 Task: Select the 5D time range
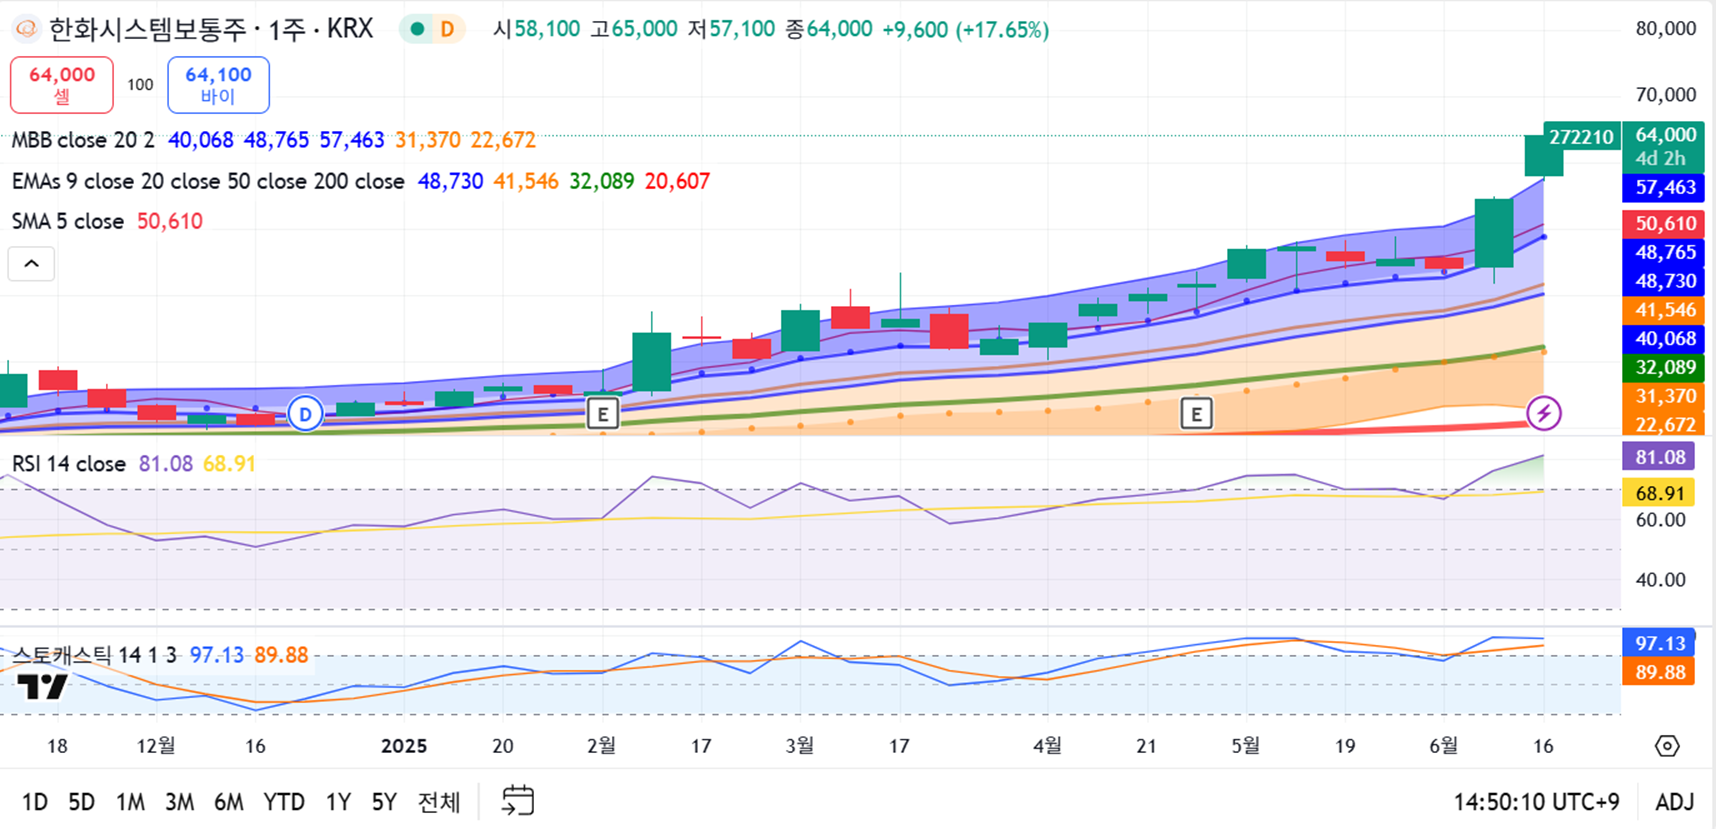click(x=81, y=802)
